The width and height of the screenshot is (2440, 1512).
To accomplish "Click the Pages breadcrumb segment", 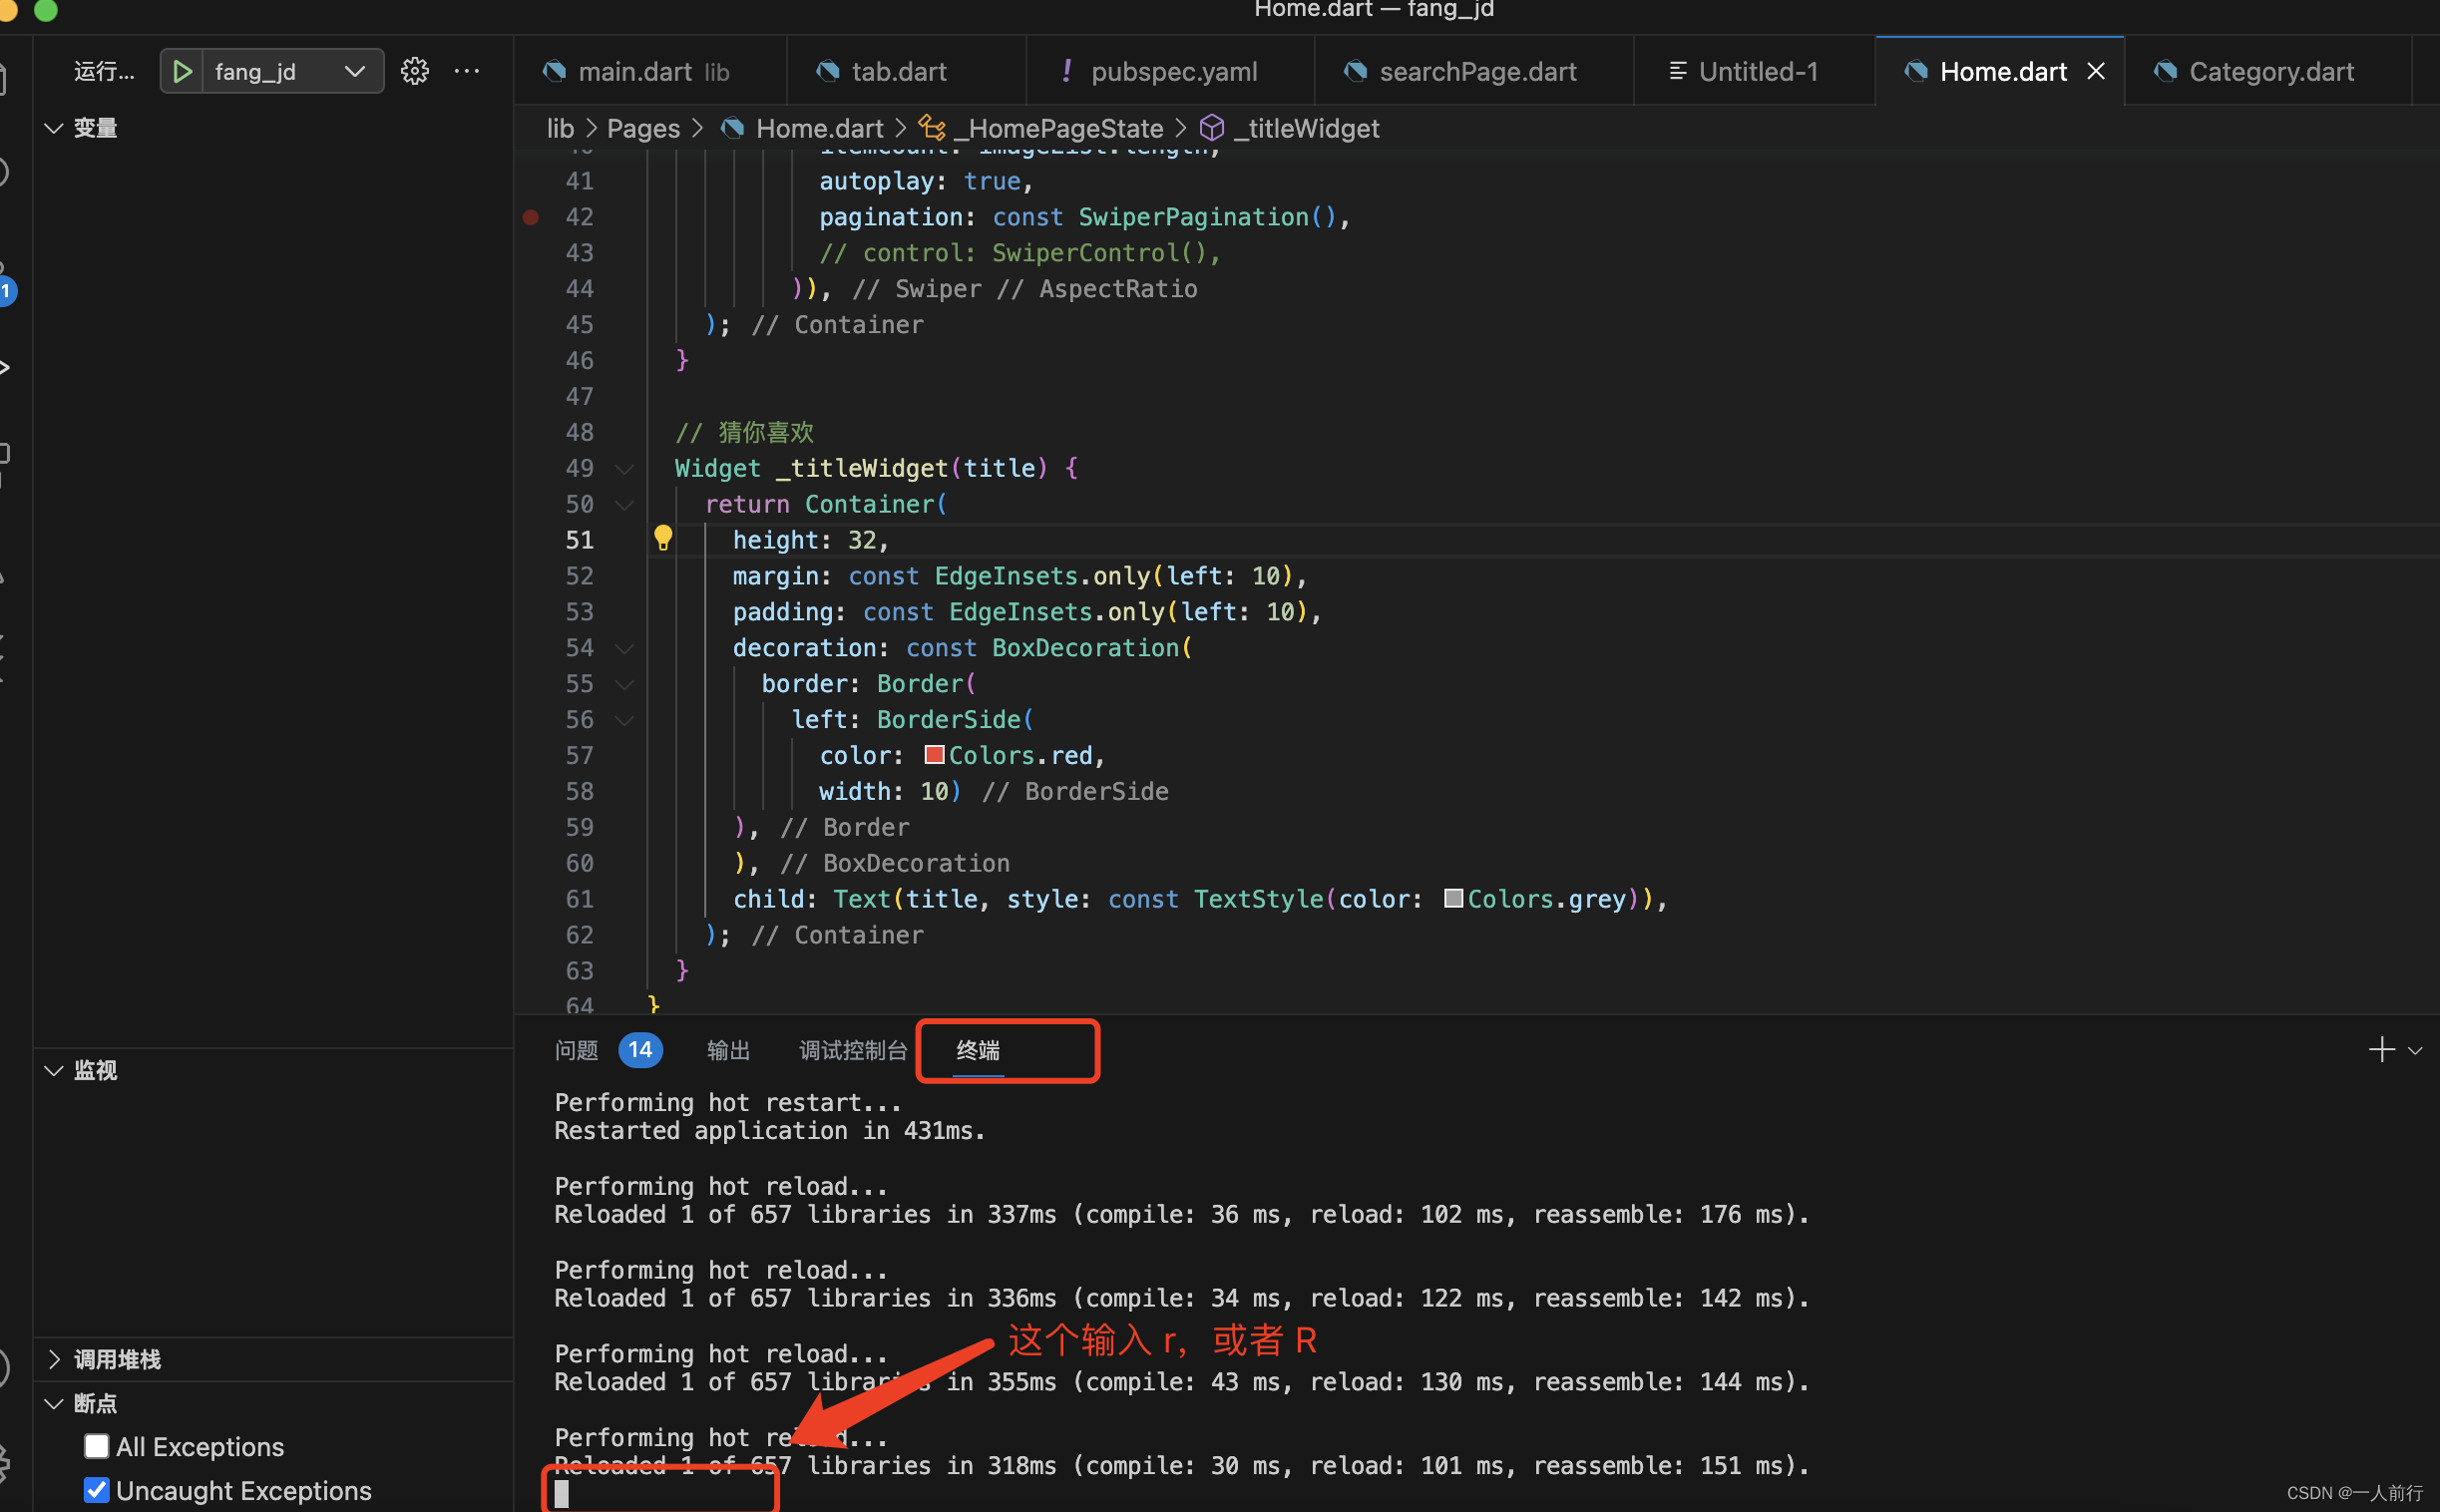I will point(643,128).
